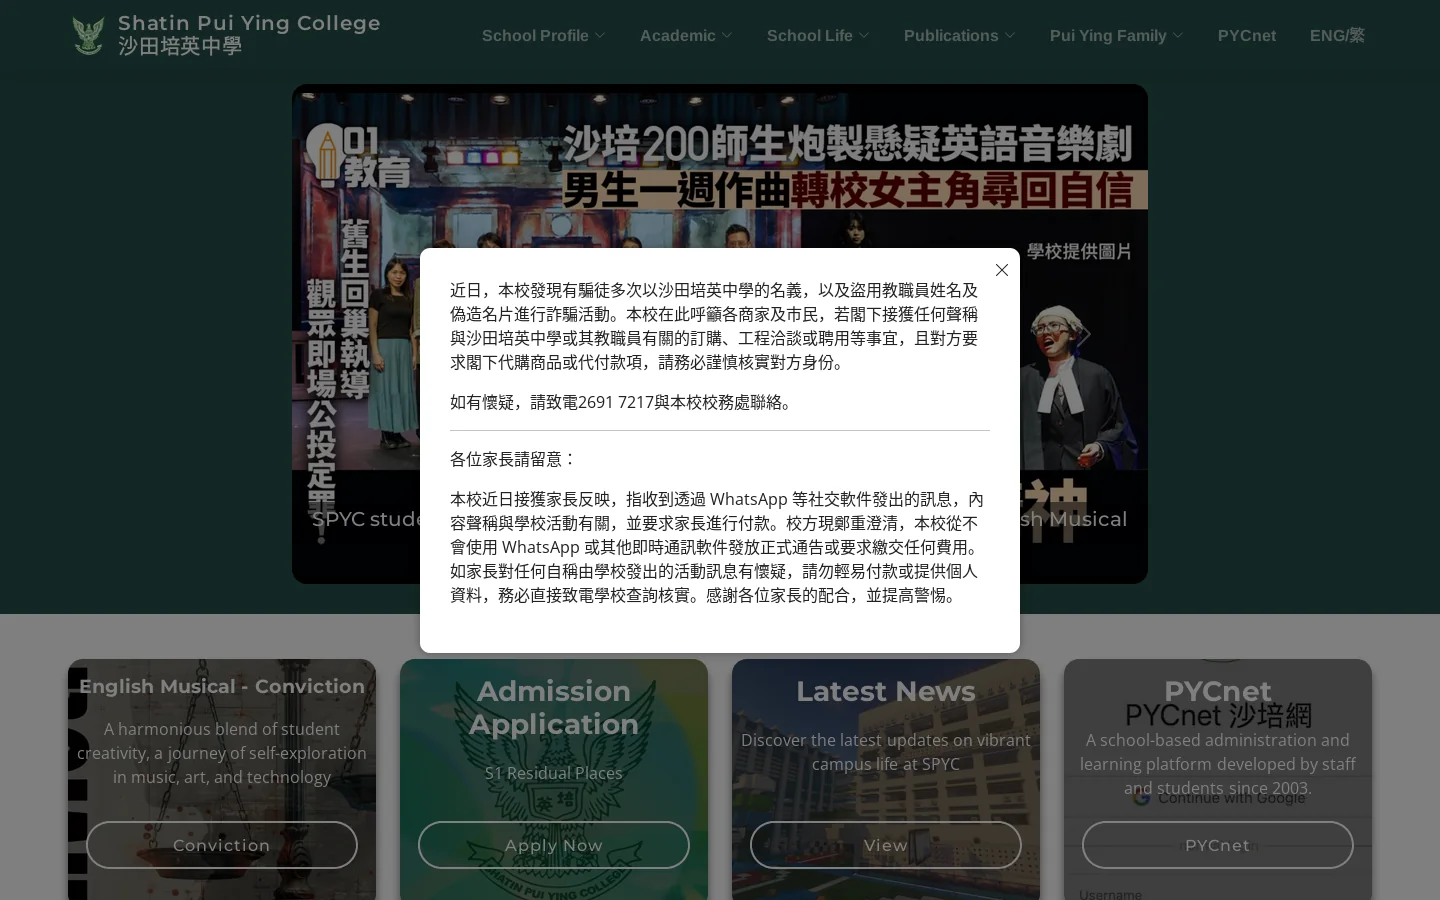
Task: Expand the Publications menu
Action: coord(959,35)
